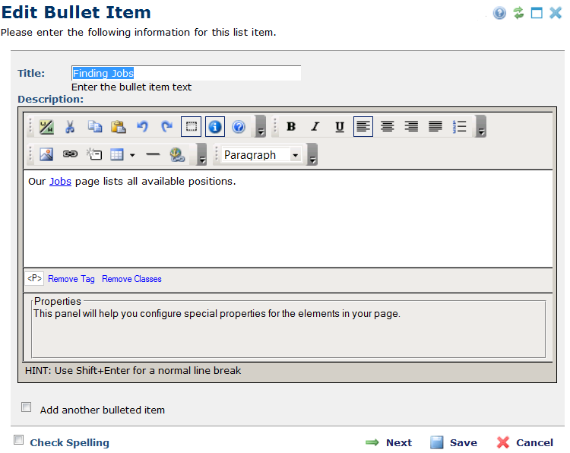This screenshot has width=570, height=453.
Task: Click inside the Title text field
Action: click(186, 73)
